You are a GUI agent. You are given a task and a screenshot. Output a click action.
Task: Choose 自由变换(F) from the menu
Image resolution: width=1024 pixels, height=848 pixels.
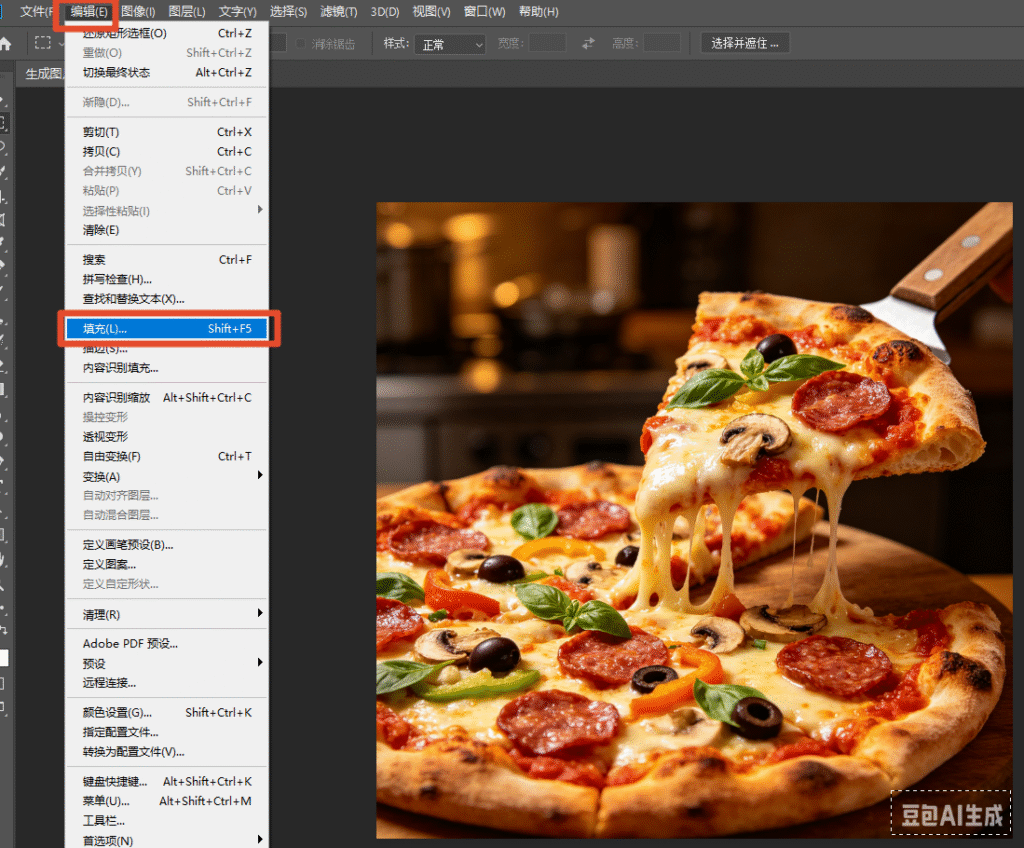point(167,456)
